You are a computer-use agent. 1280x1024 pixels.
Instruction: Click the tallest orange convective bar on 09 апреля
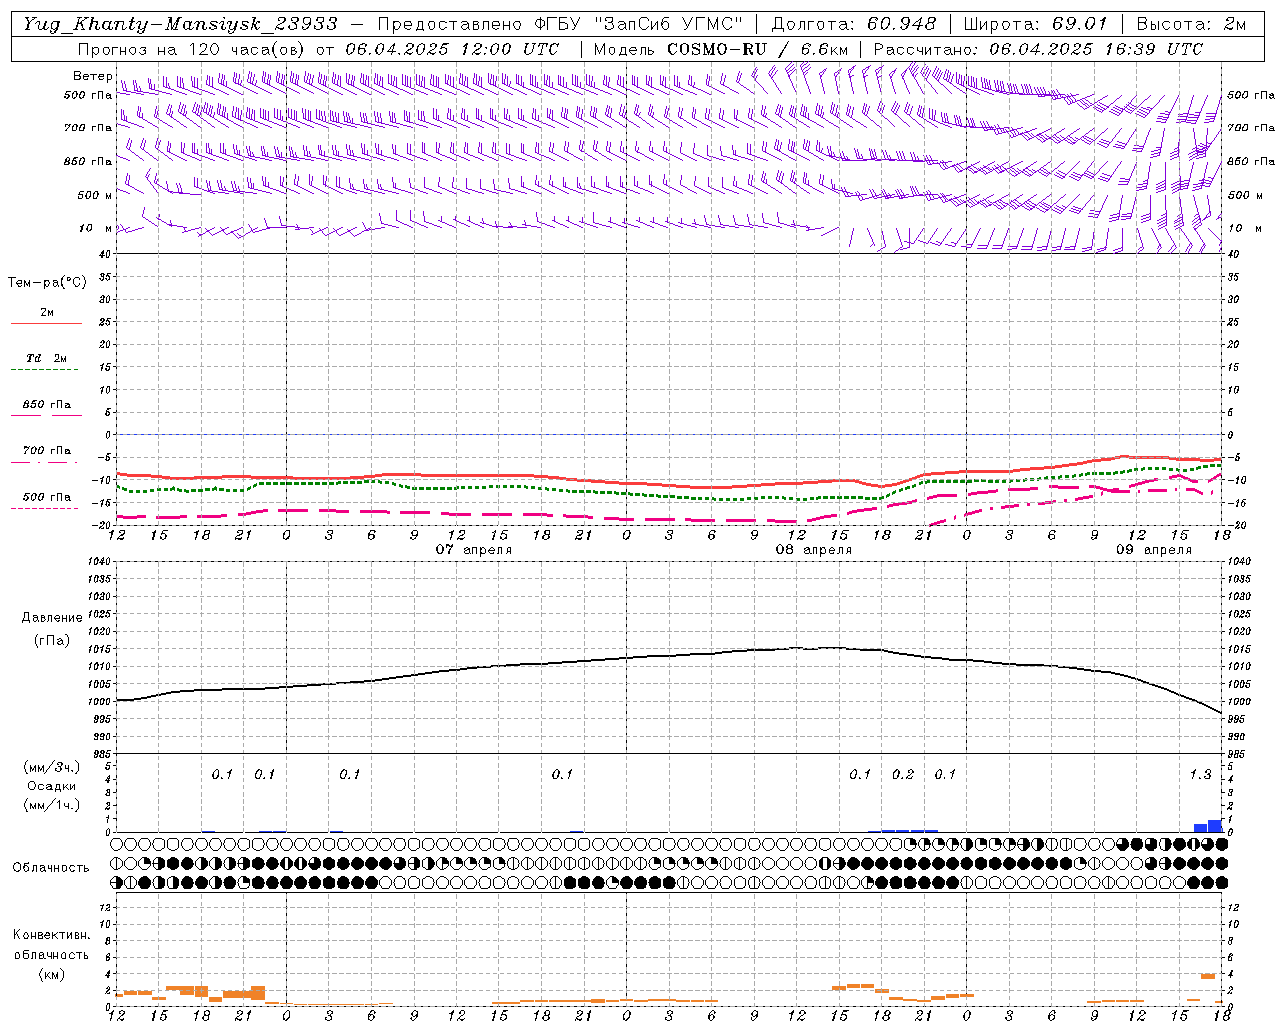coord(1208,976)
